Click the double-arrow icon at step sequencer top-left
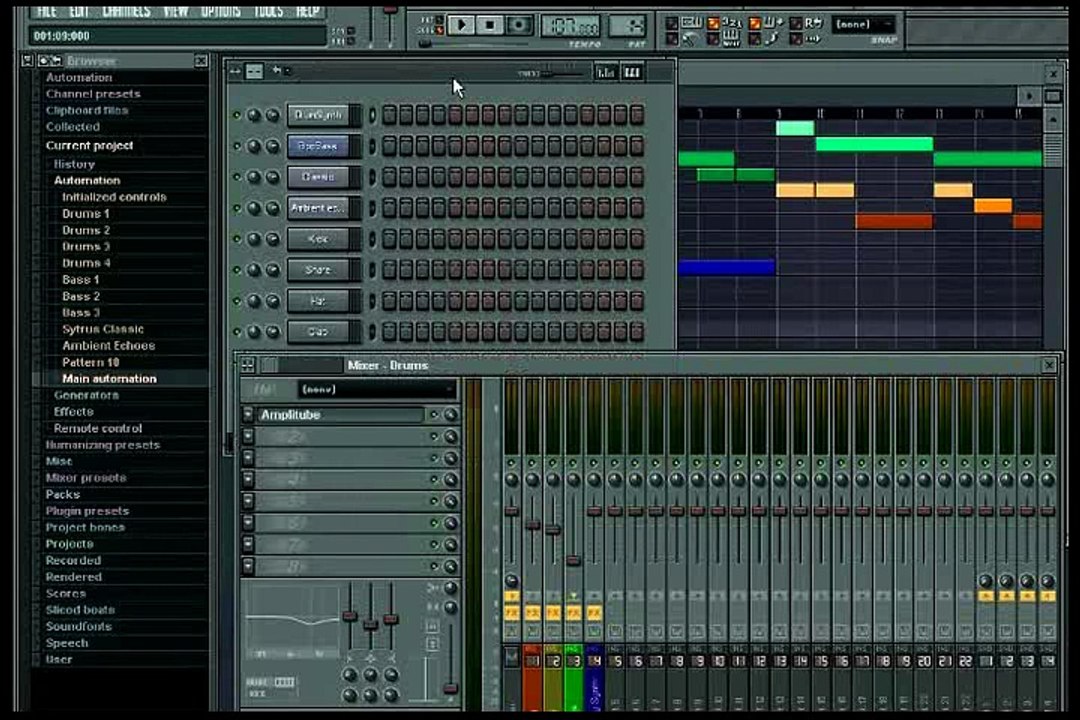This screenshot has height=720, width=1080. (235, 71)
